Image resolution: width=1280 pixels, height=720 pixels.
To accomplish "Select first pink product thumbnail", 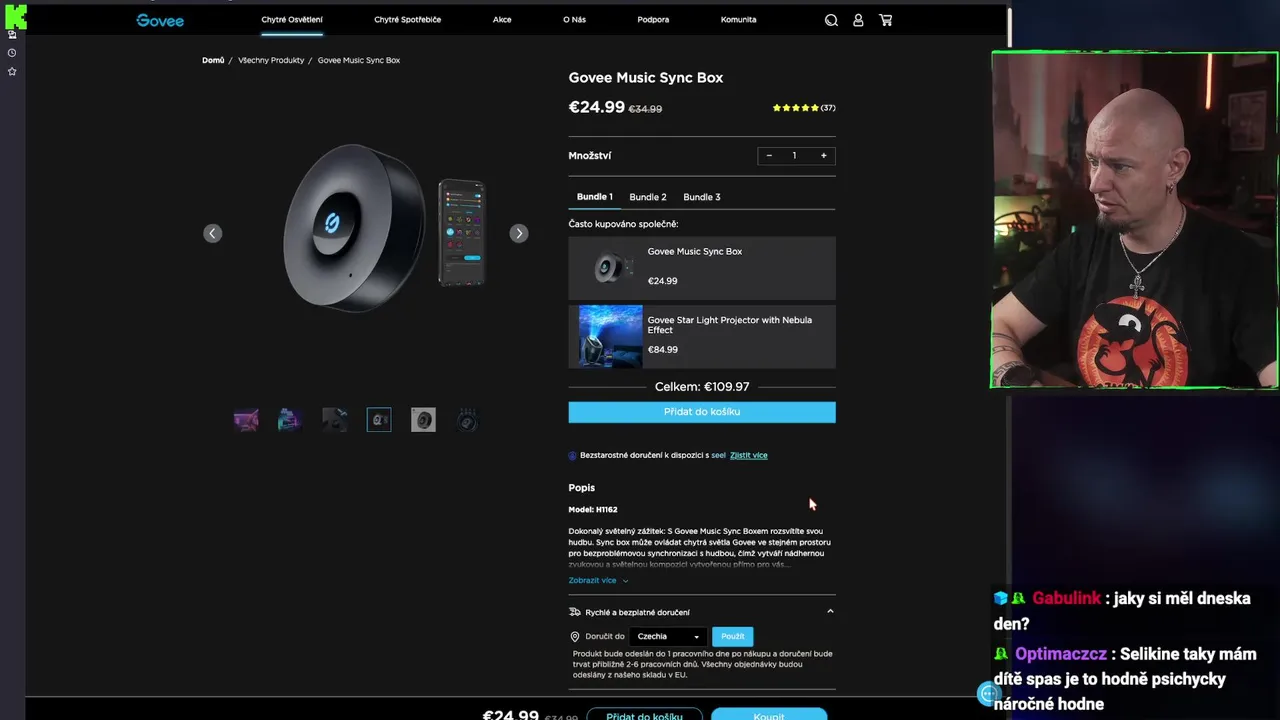I will click(x=246, y=420).
